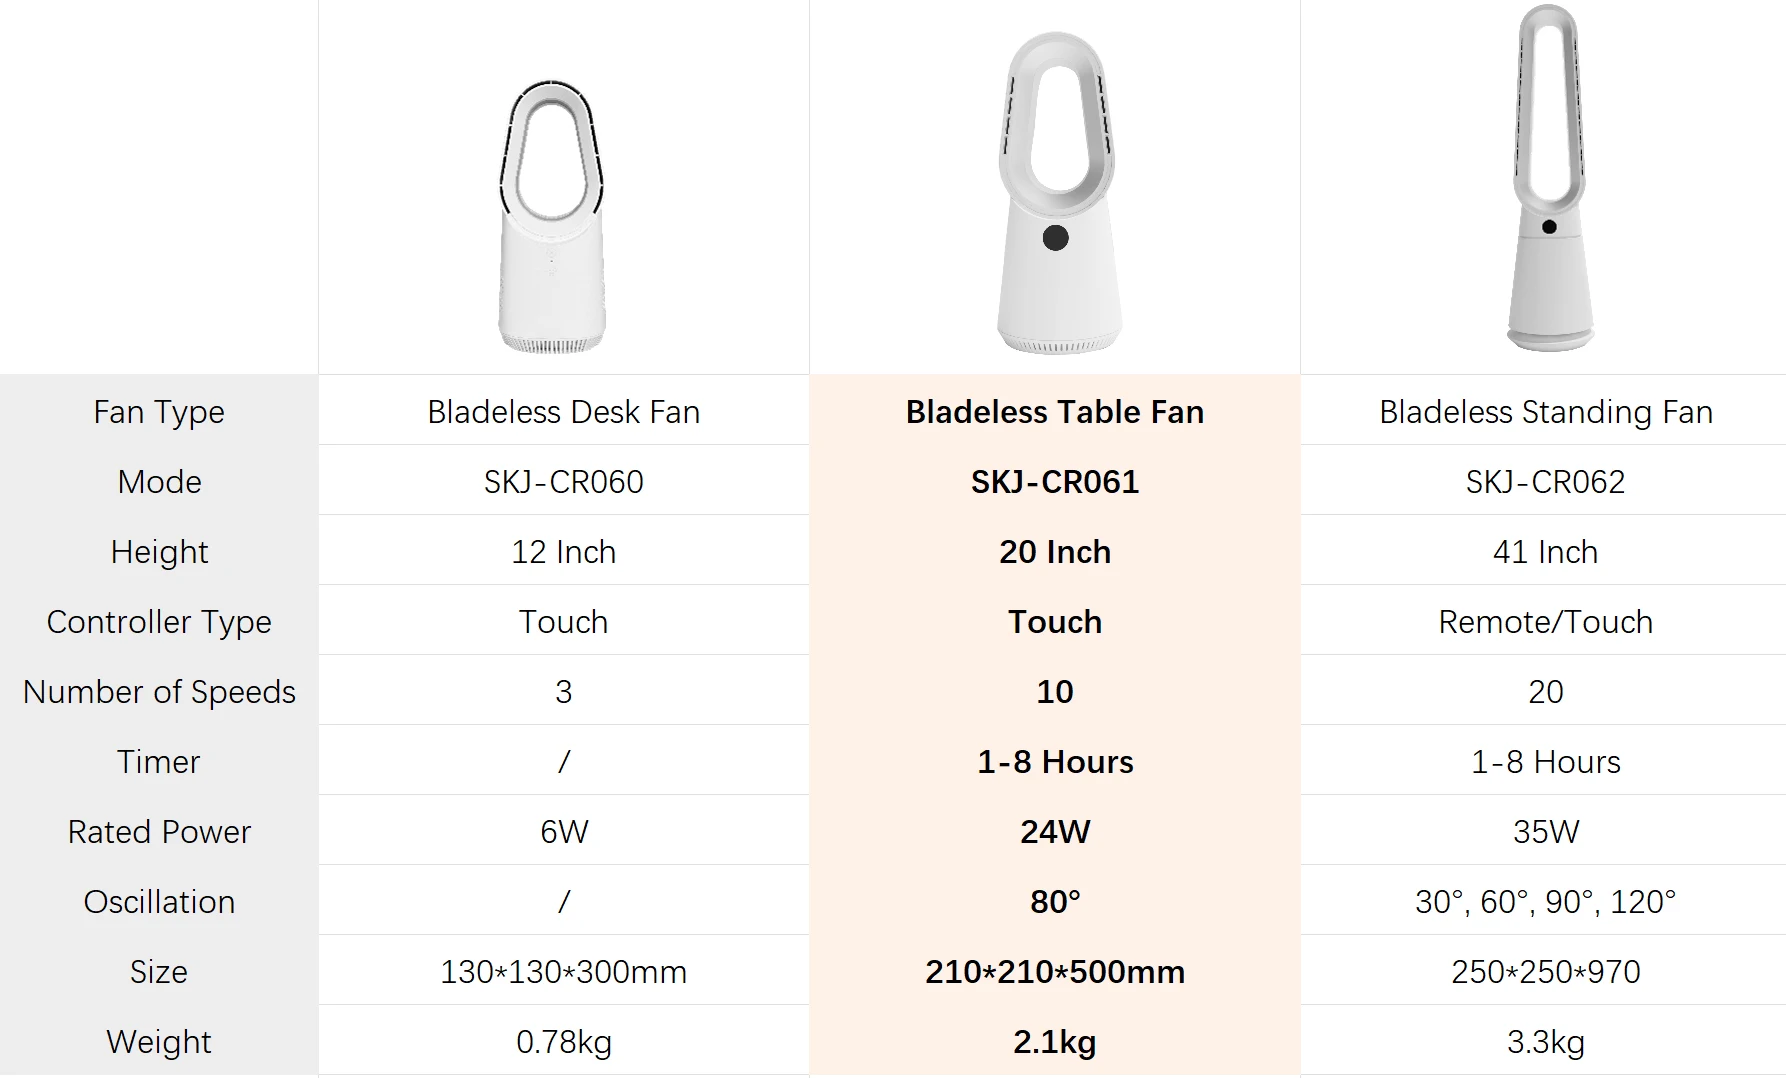Viewport: 1786px width, 1078px height.
Task: Click the Remote/Touch controller cell
Action: click(1545, 622)
